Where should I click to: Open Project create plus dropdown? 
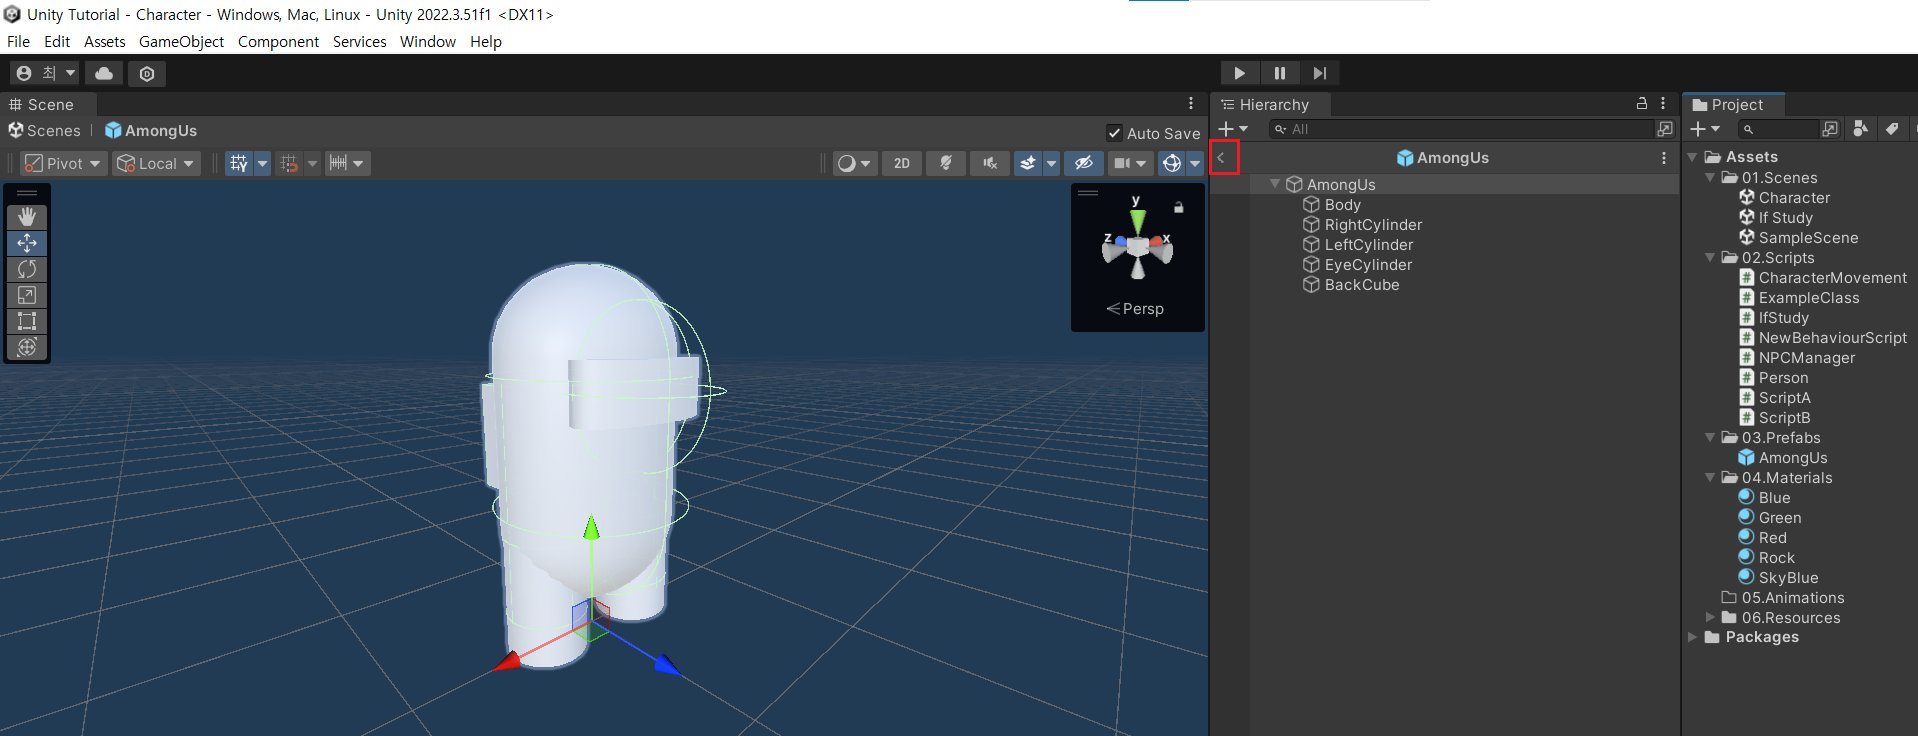click(x=1705, y=129)
